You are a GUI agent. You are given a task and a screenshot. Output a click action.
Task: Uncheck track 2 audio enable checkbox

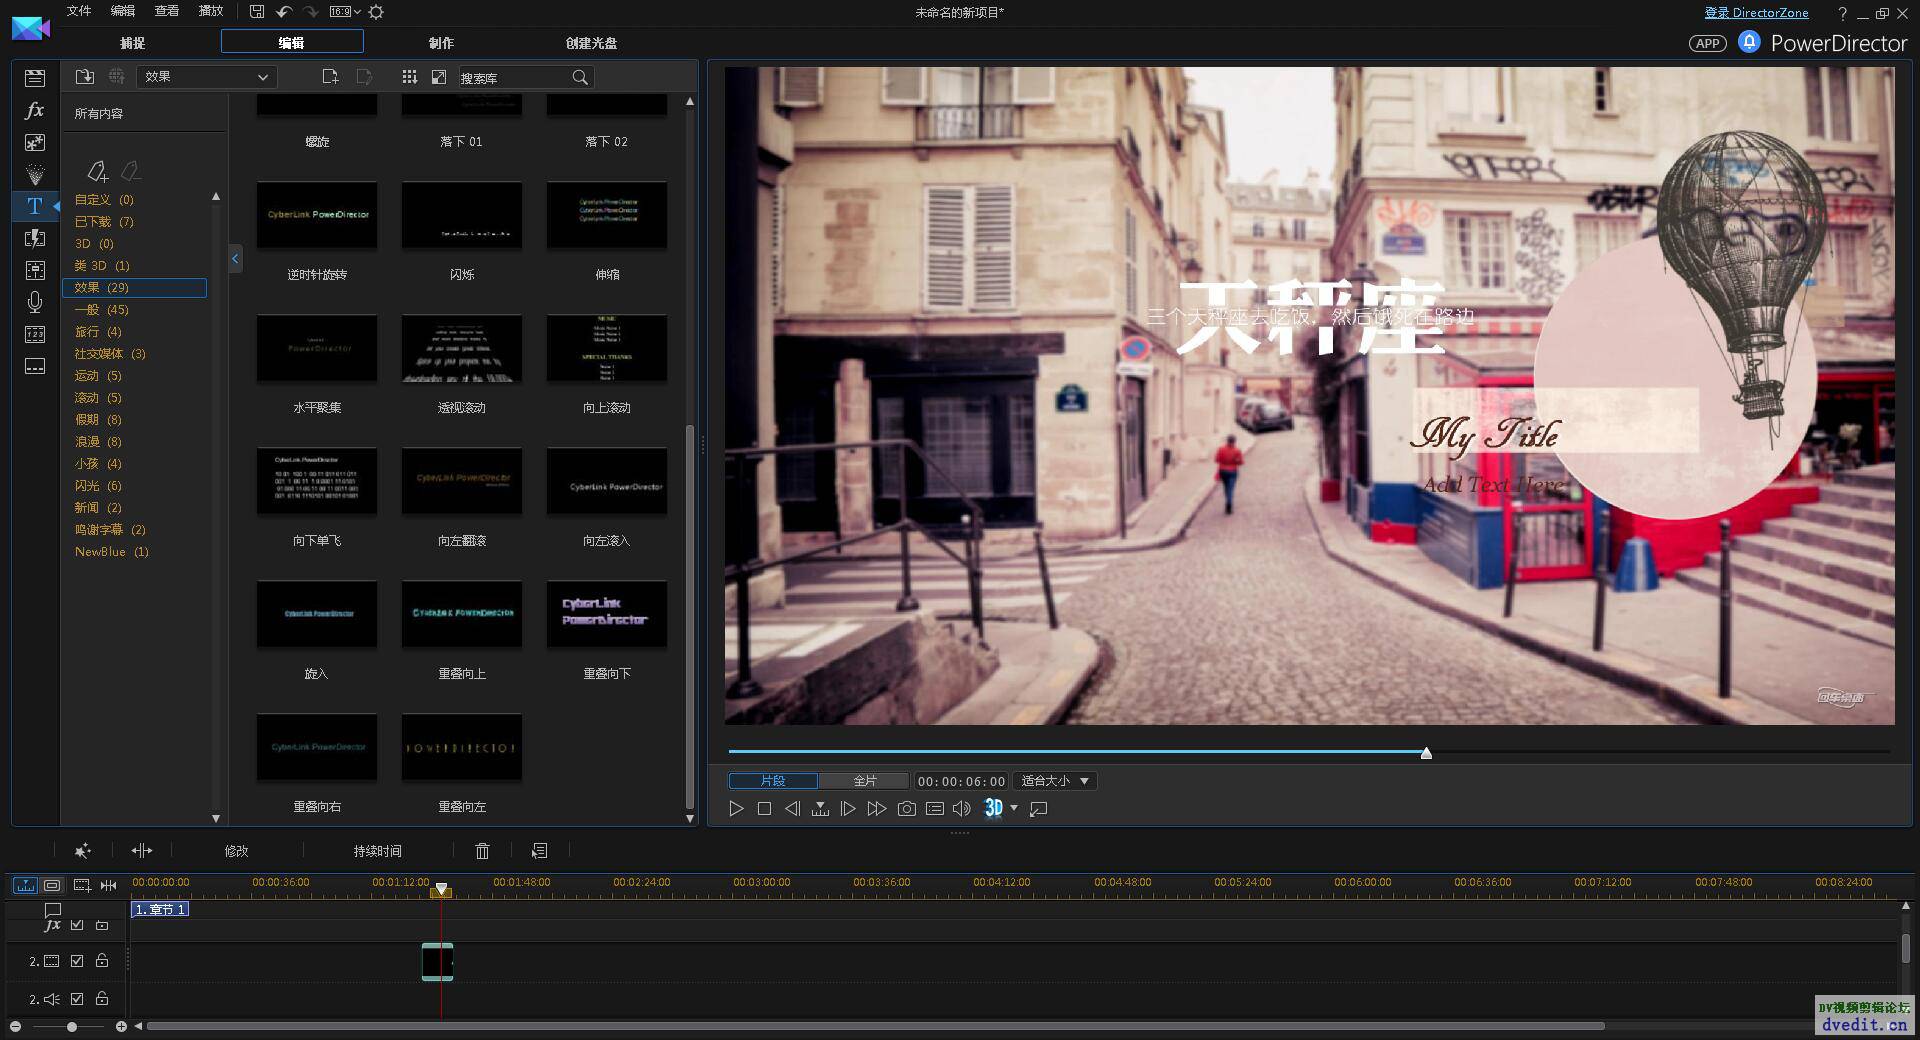point(77,999)
